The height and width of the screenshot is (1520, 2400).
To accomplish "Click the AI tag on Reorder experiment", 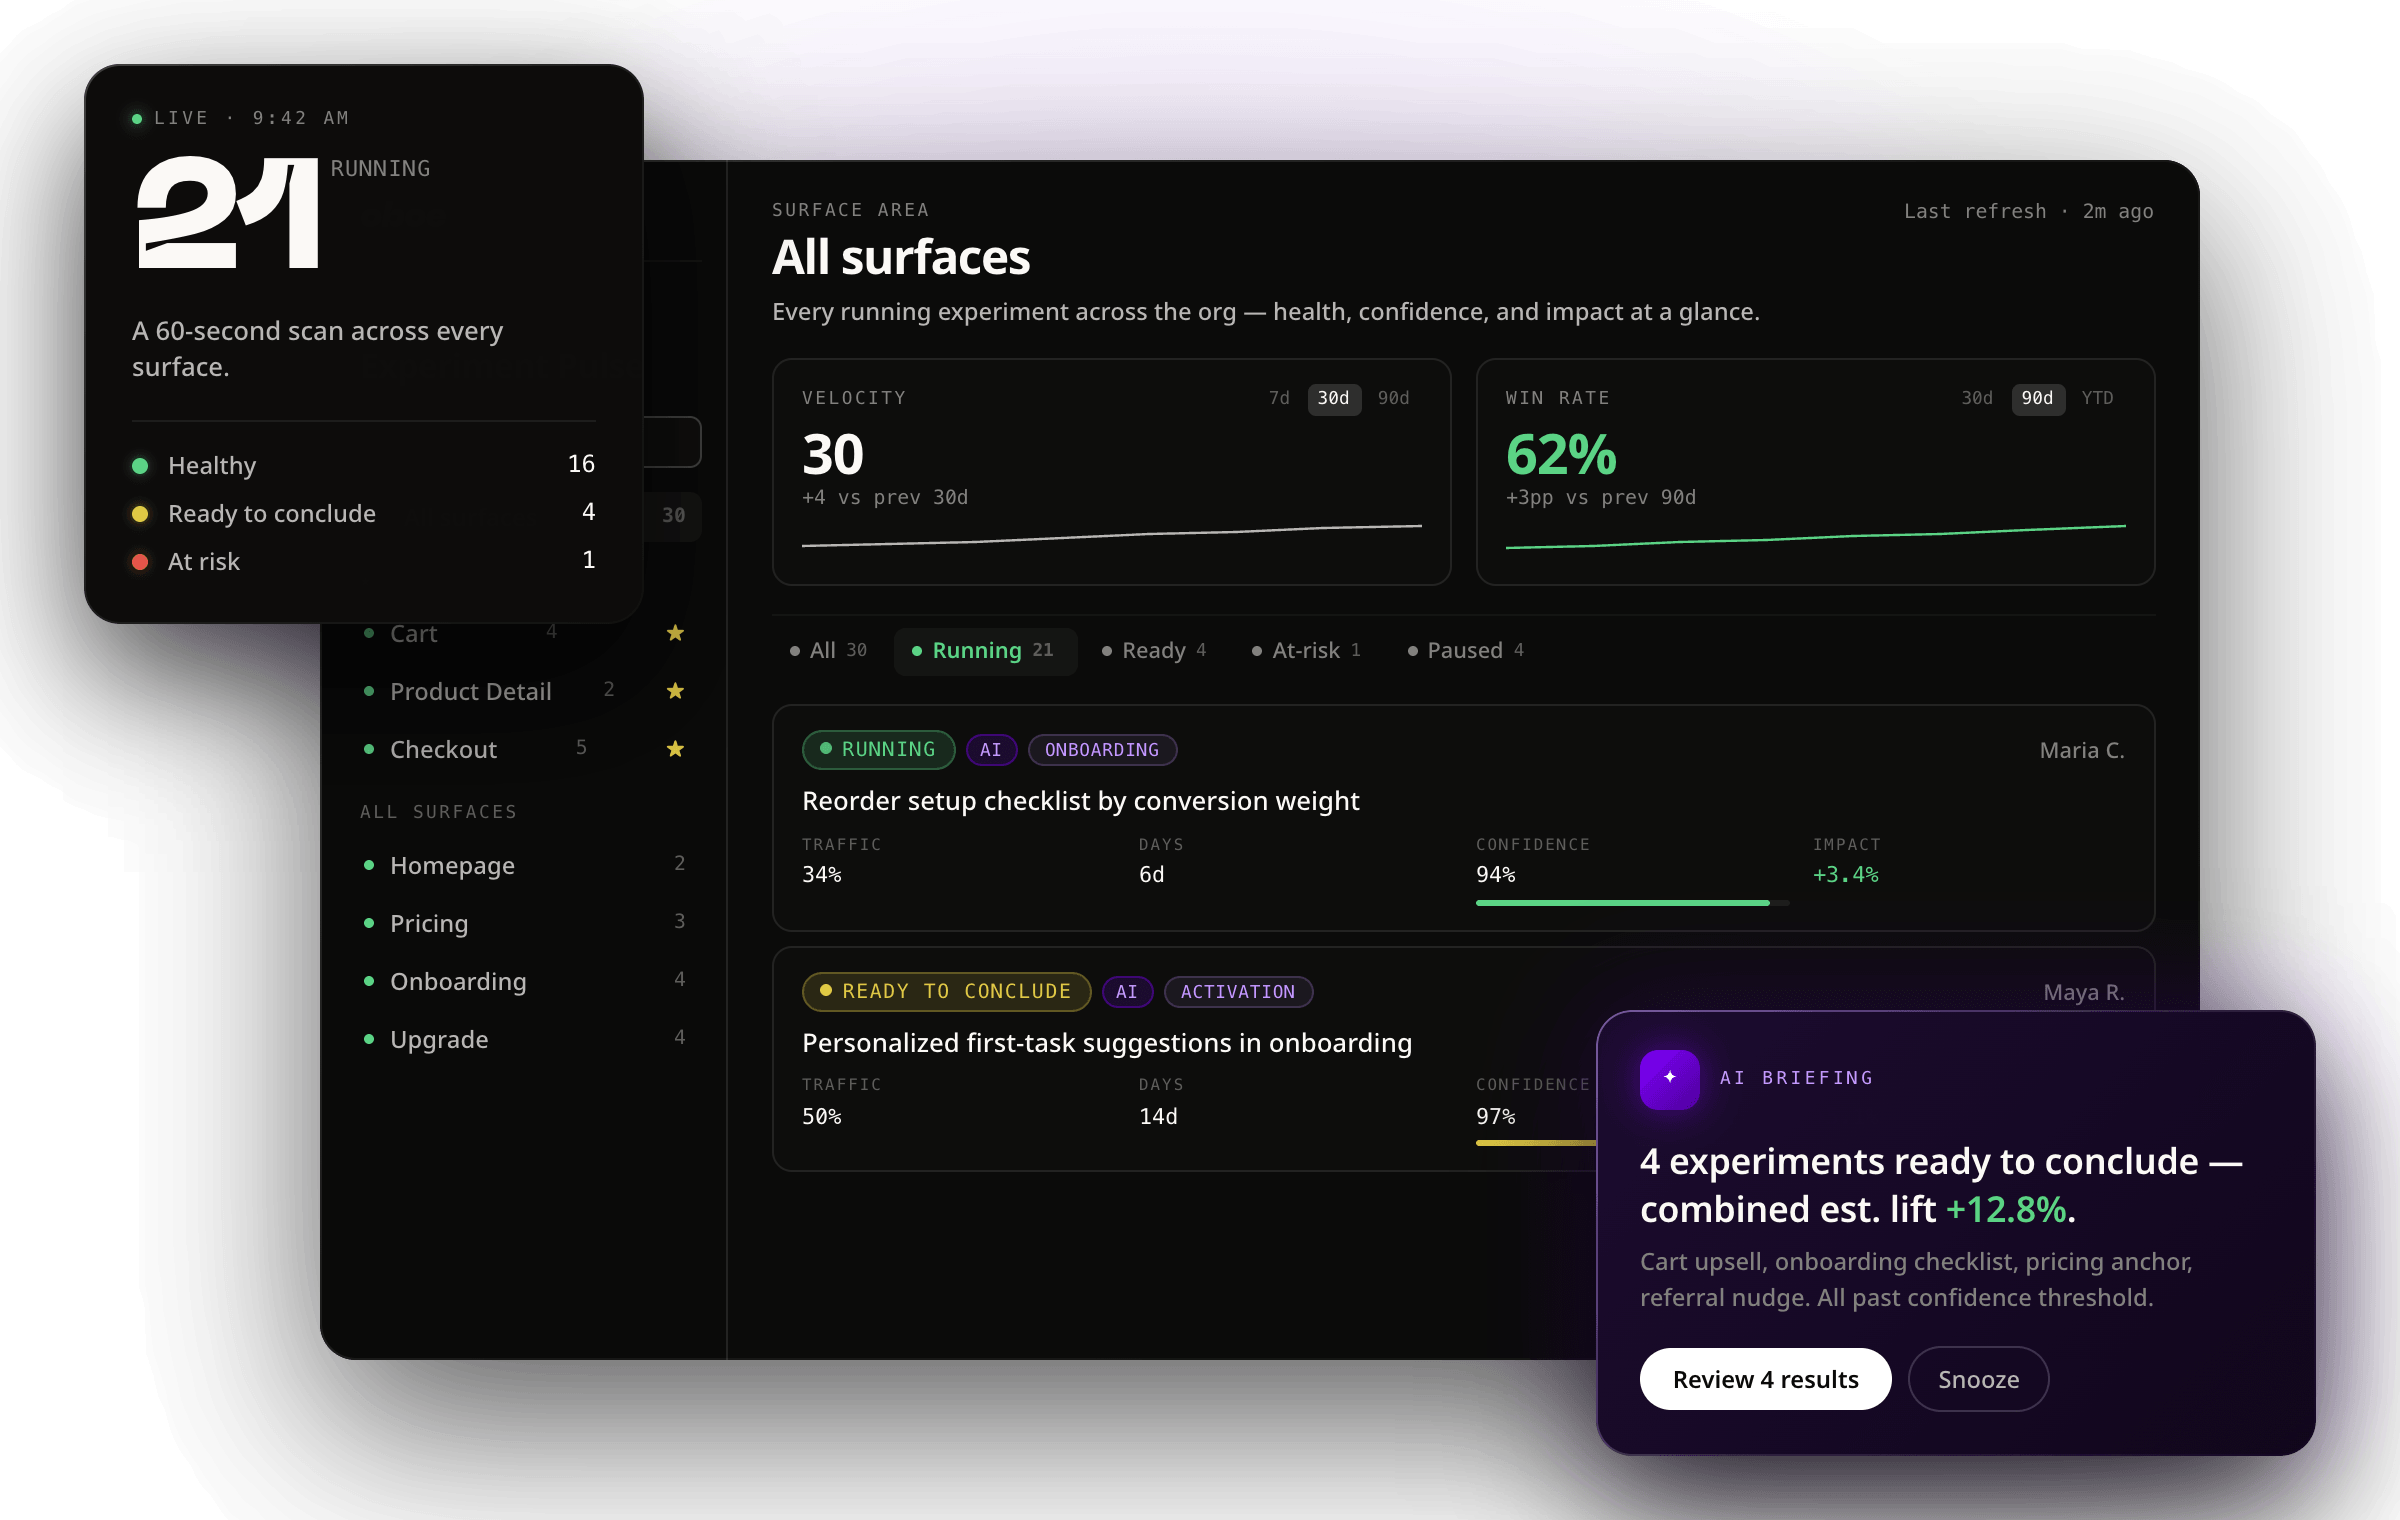I will click(x=991, y=750).
